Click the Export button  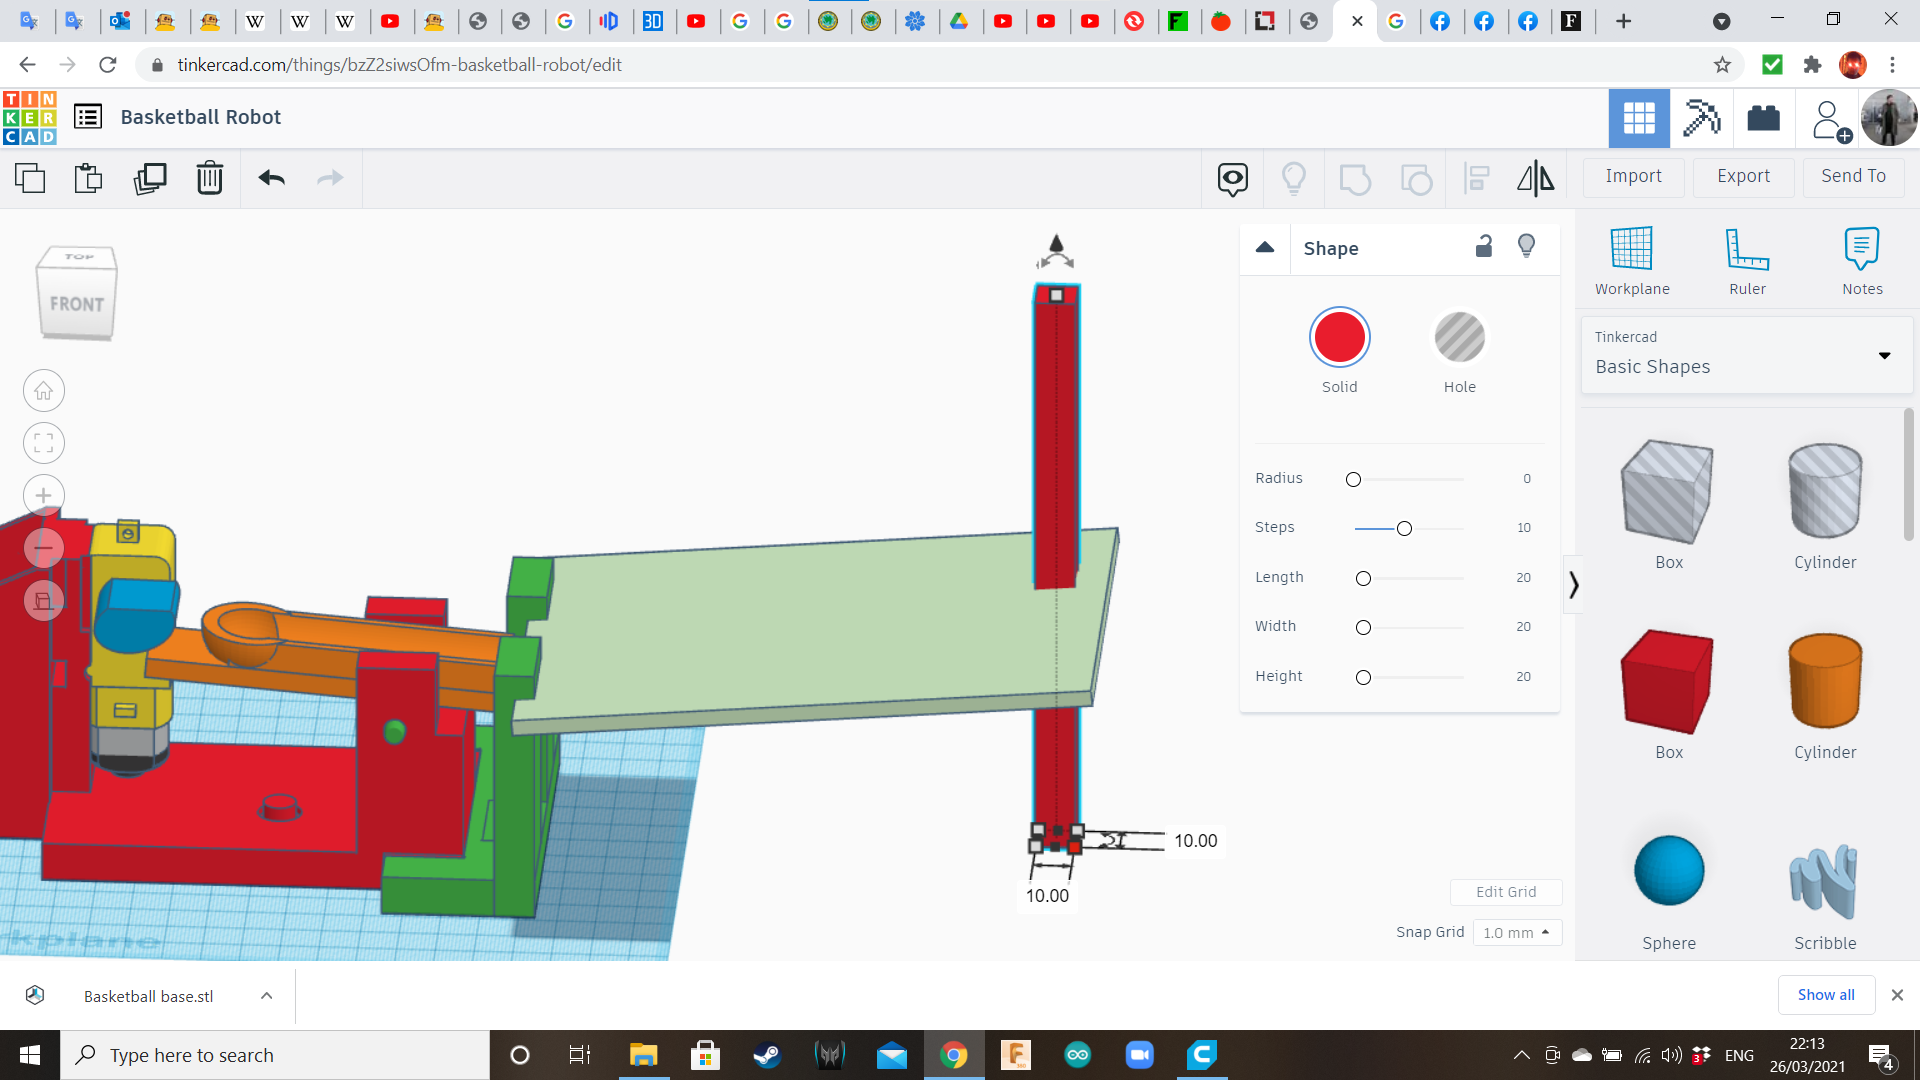click(x=1743, y=176)
